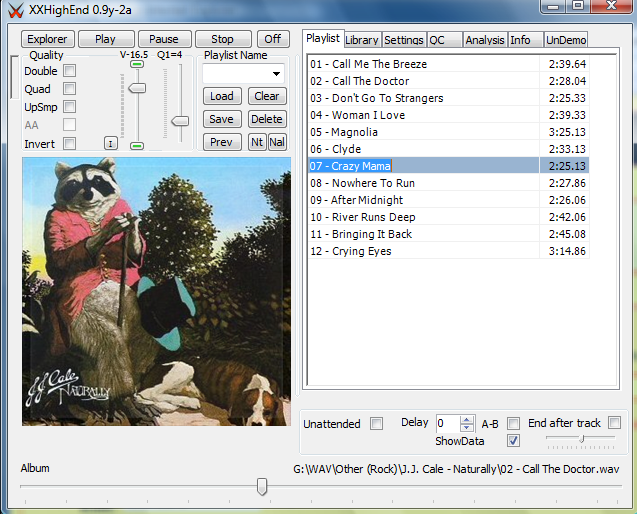Click the bottom green volume indicator

[137, 146]
